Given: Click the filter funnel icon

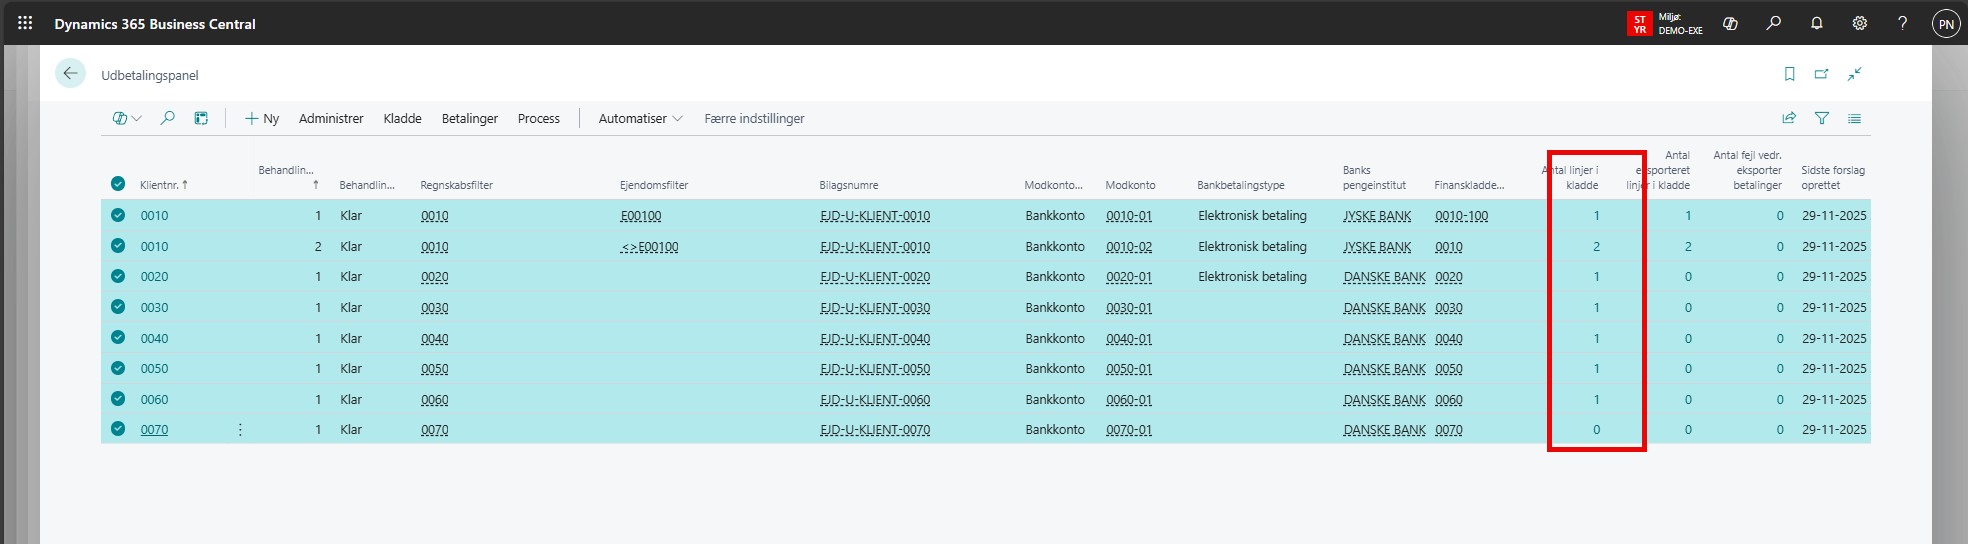Looking at the screenshot, I should click(x=1821, y=118).
